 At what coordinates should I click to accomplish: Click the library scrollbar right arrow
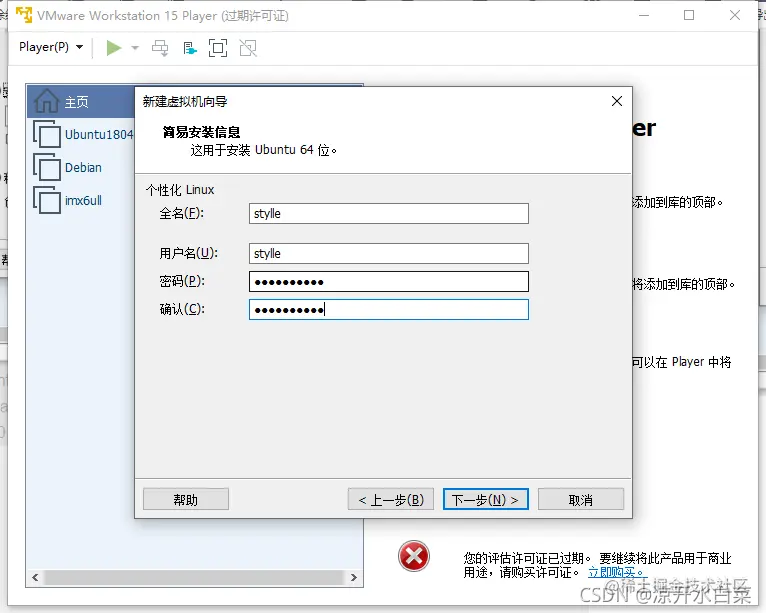point(354,577)
